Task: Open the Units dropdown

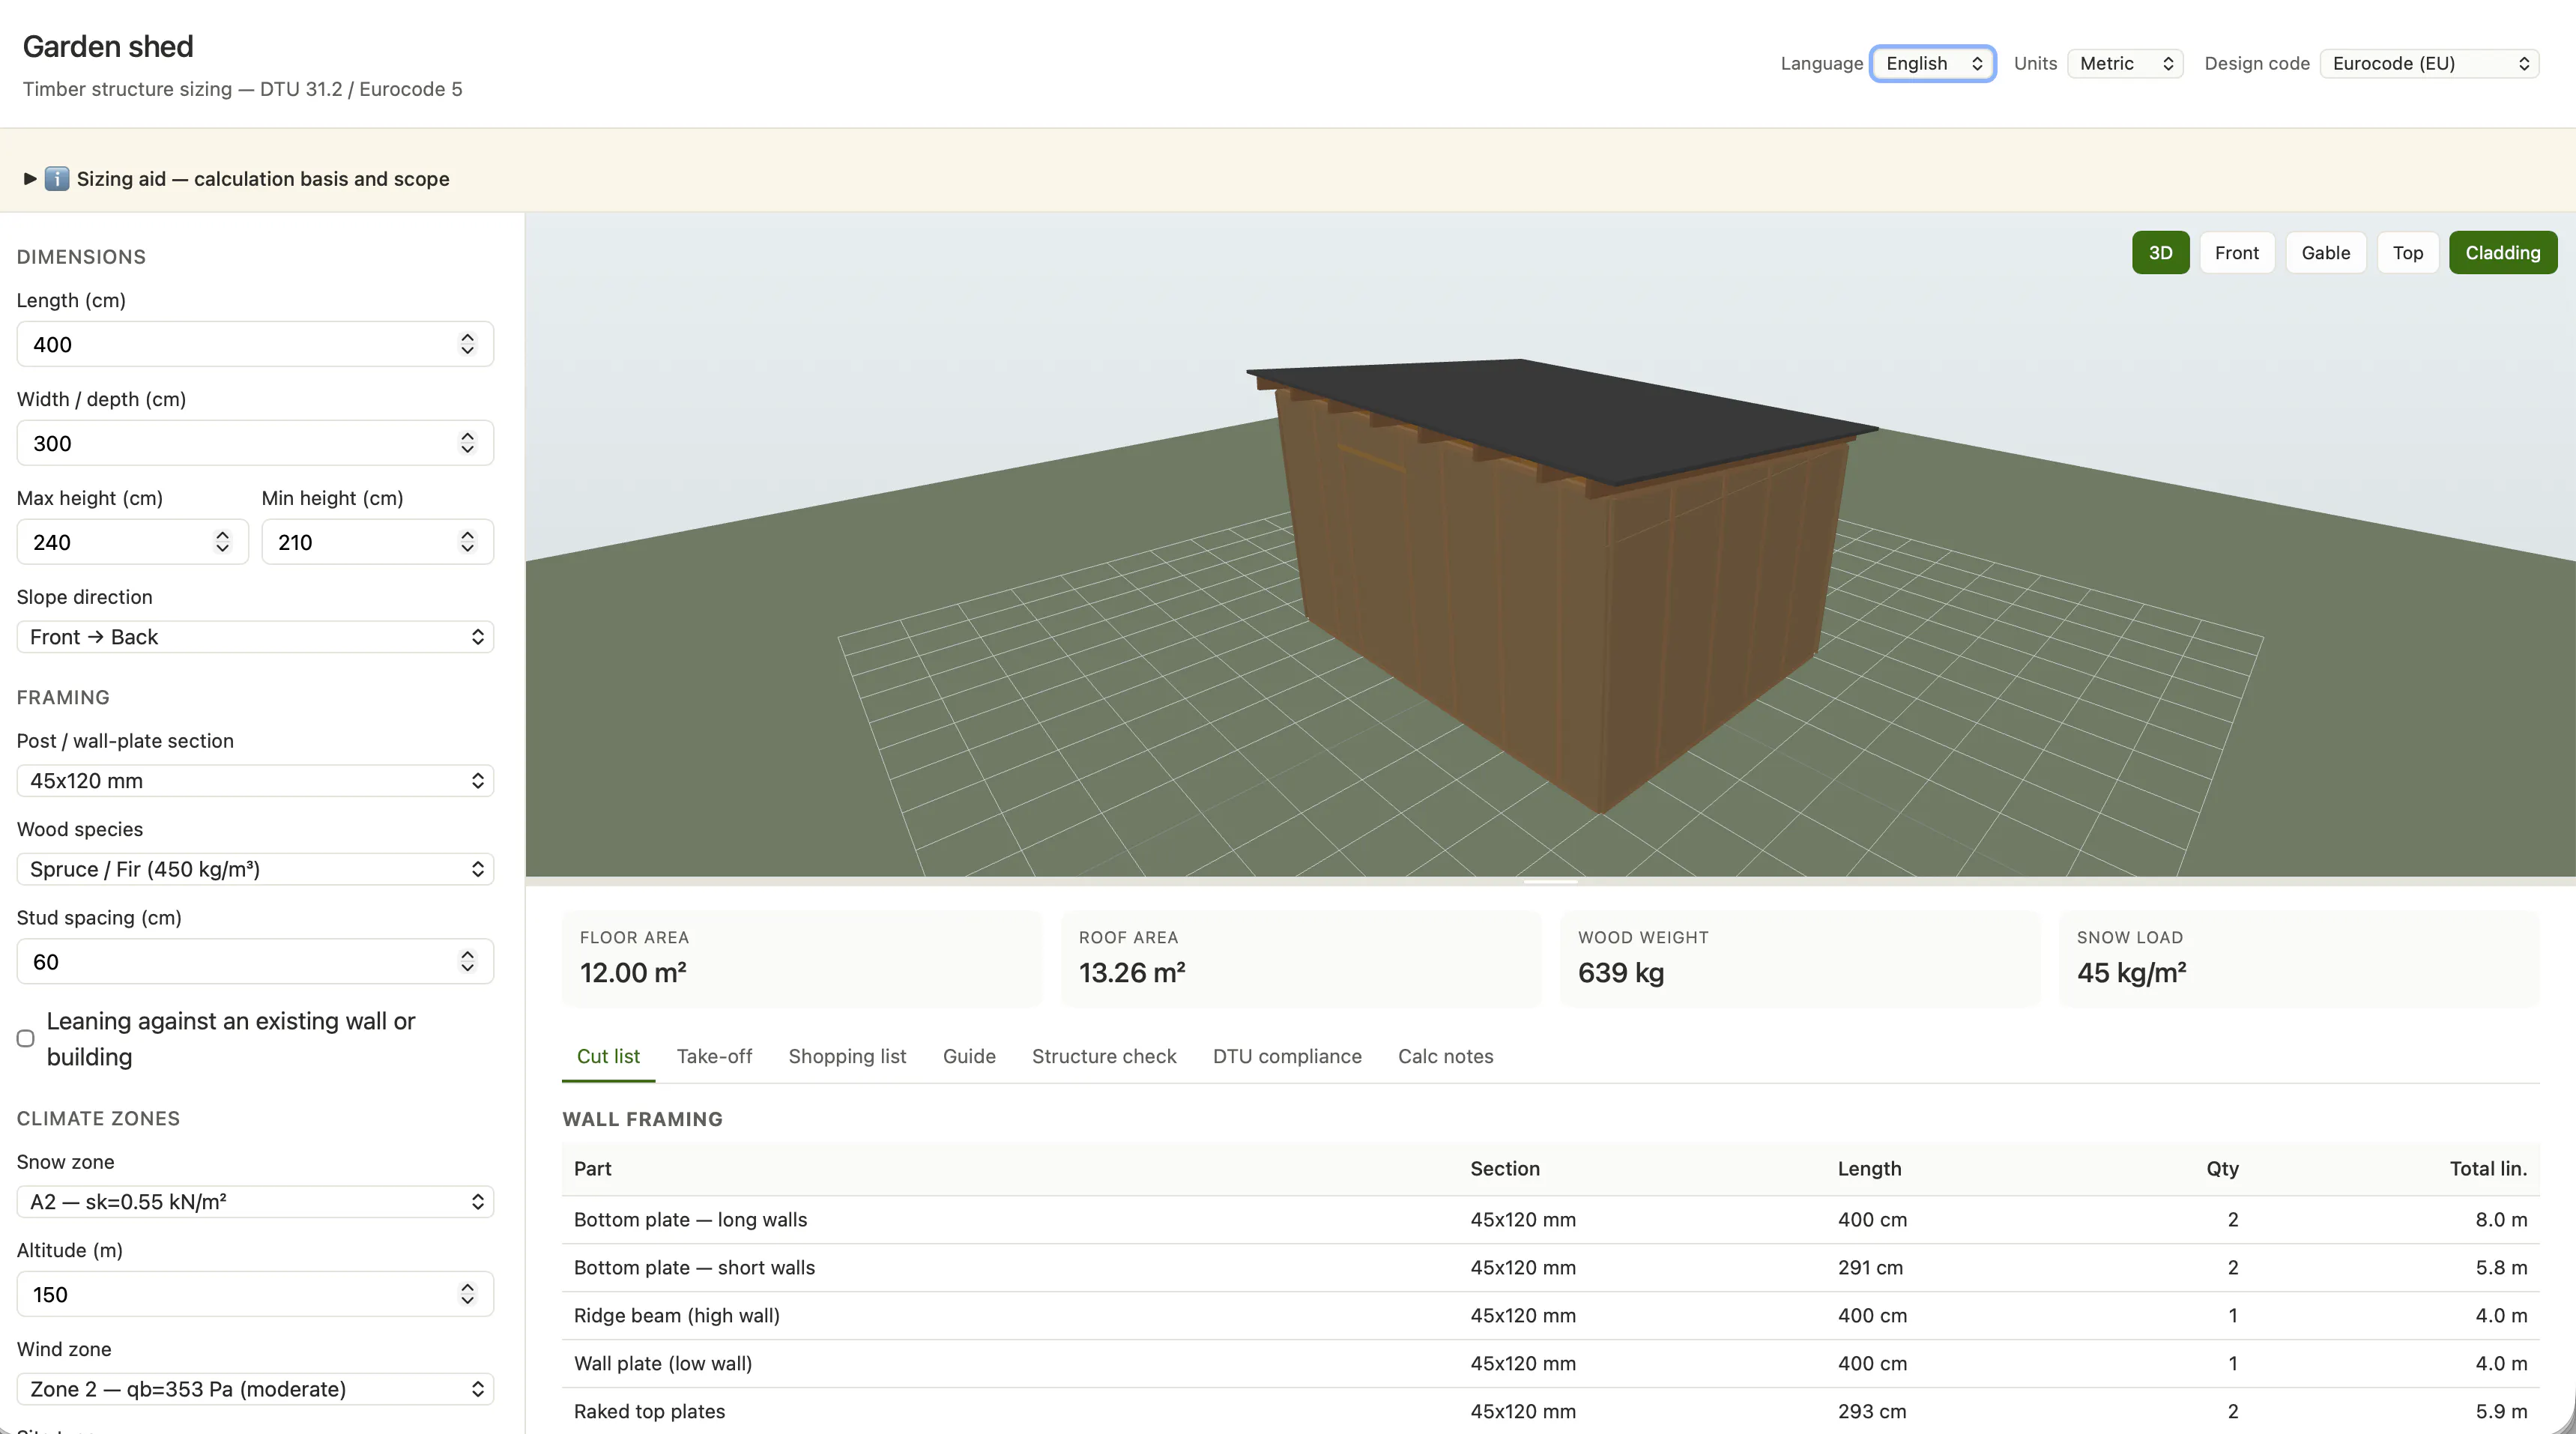Action: click(2125, 63)
